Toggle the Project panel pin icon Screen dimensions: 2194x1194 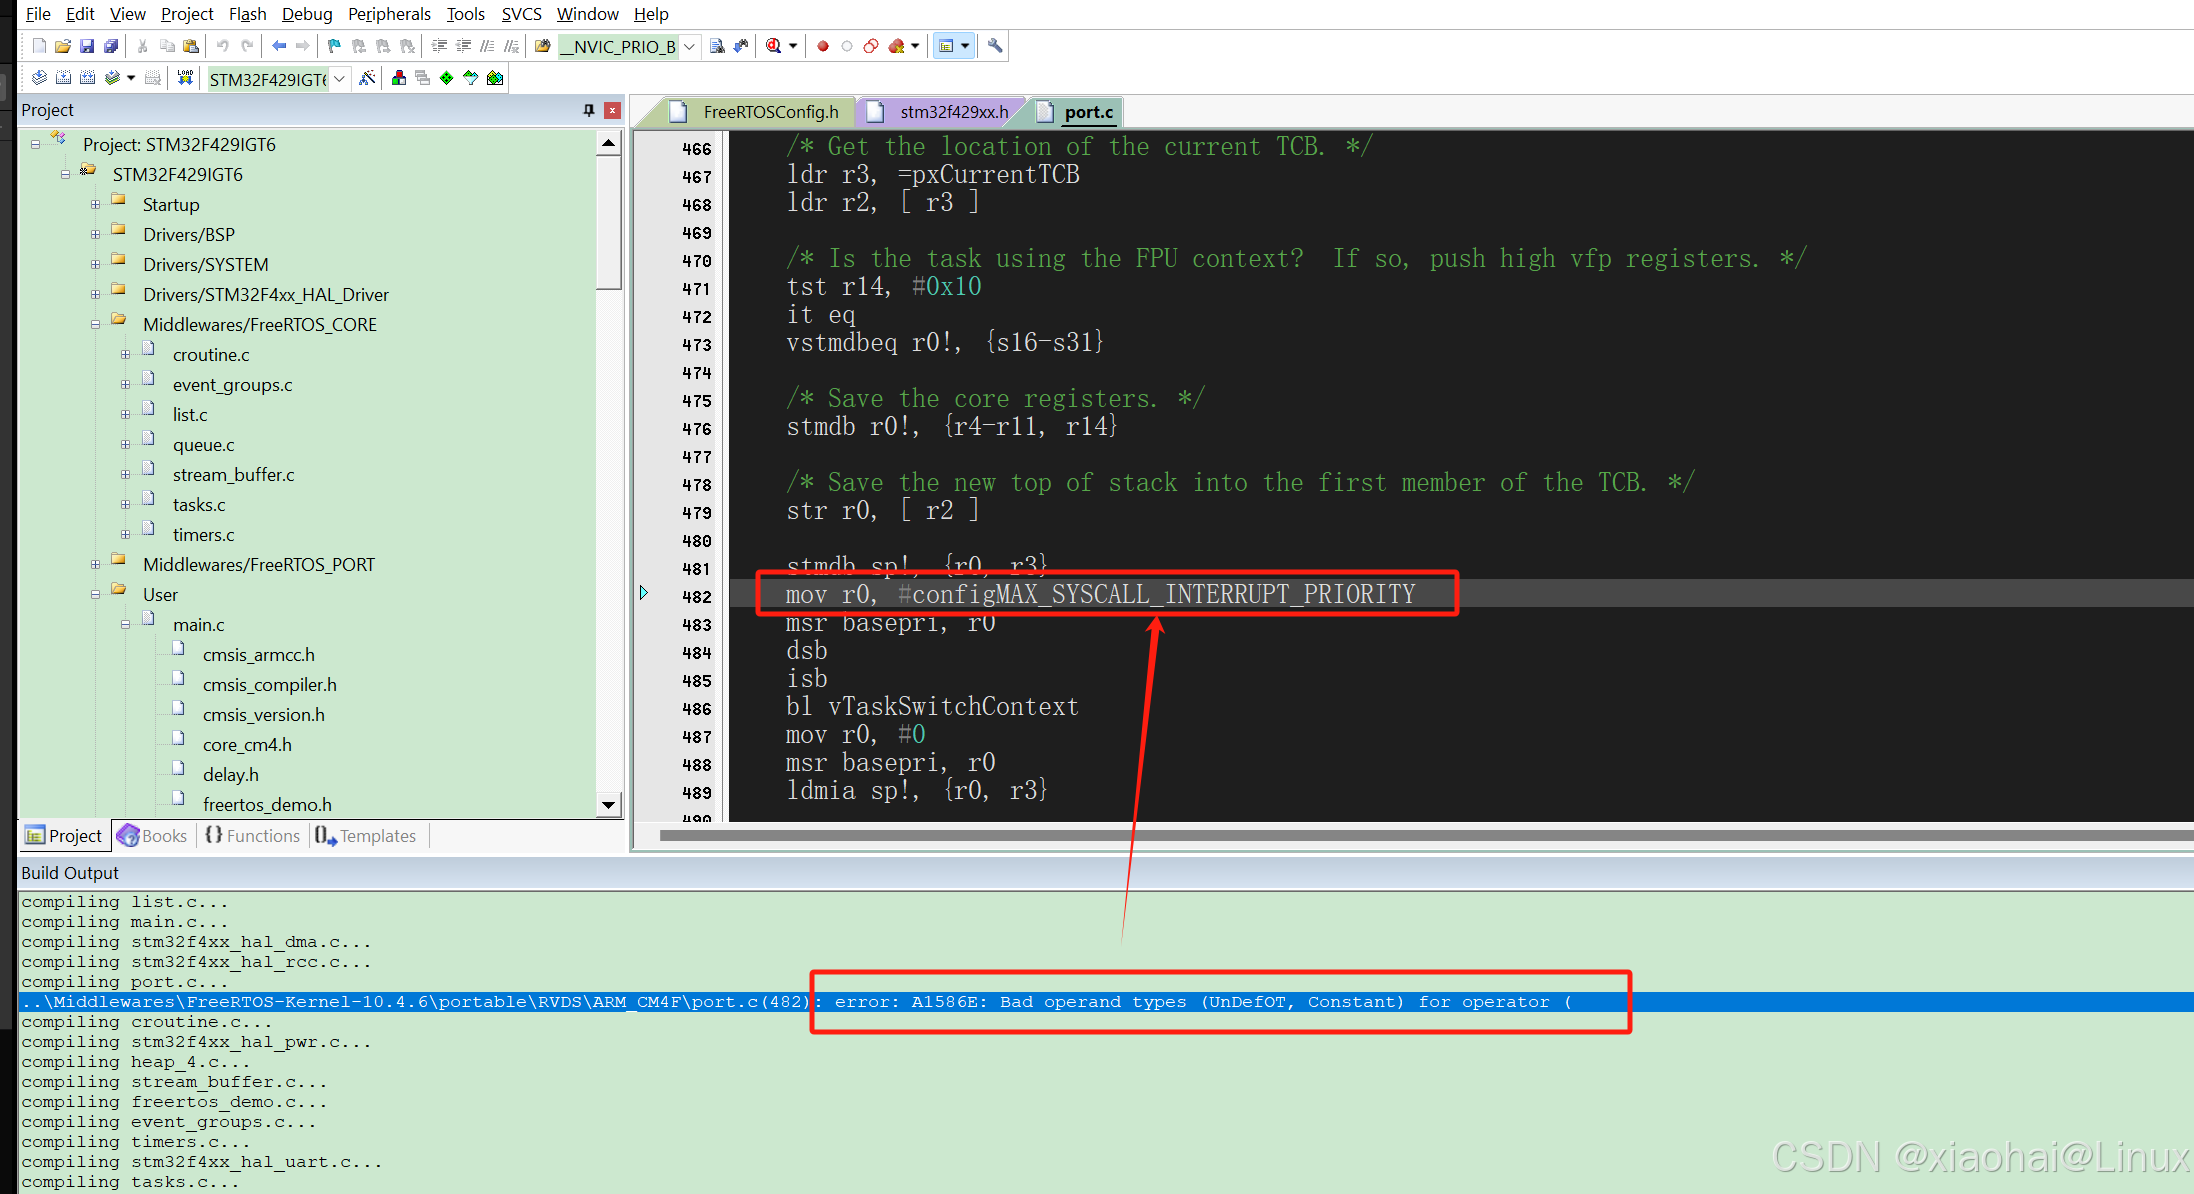coord(589,110)
